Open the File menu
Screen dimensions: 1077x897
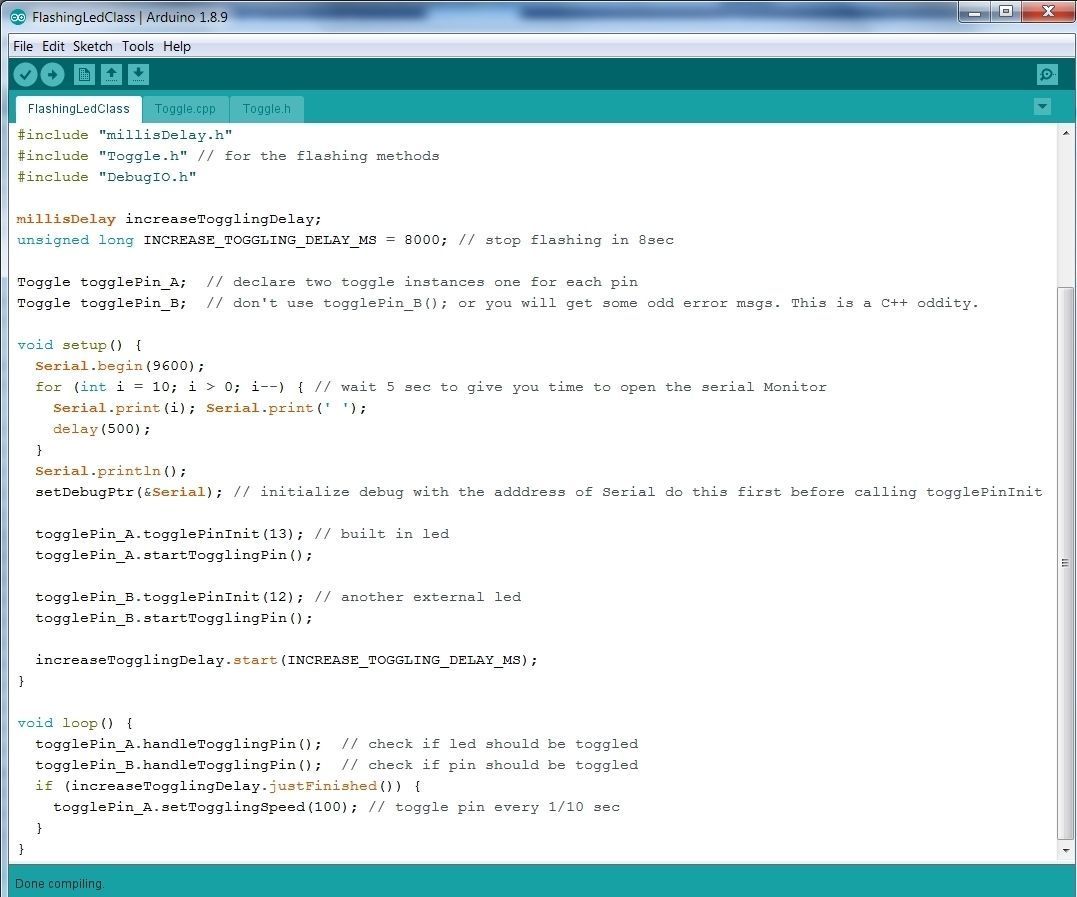pyautogui.click(x=22, y=46)
